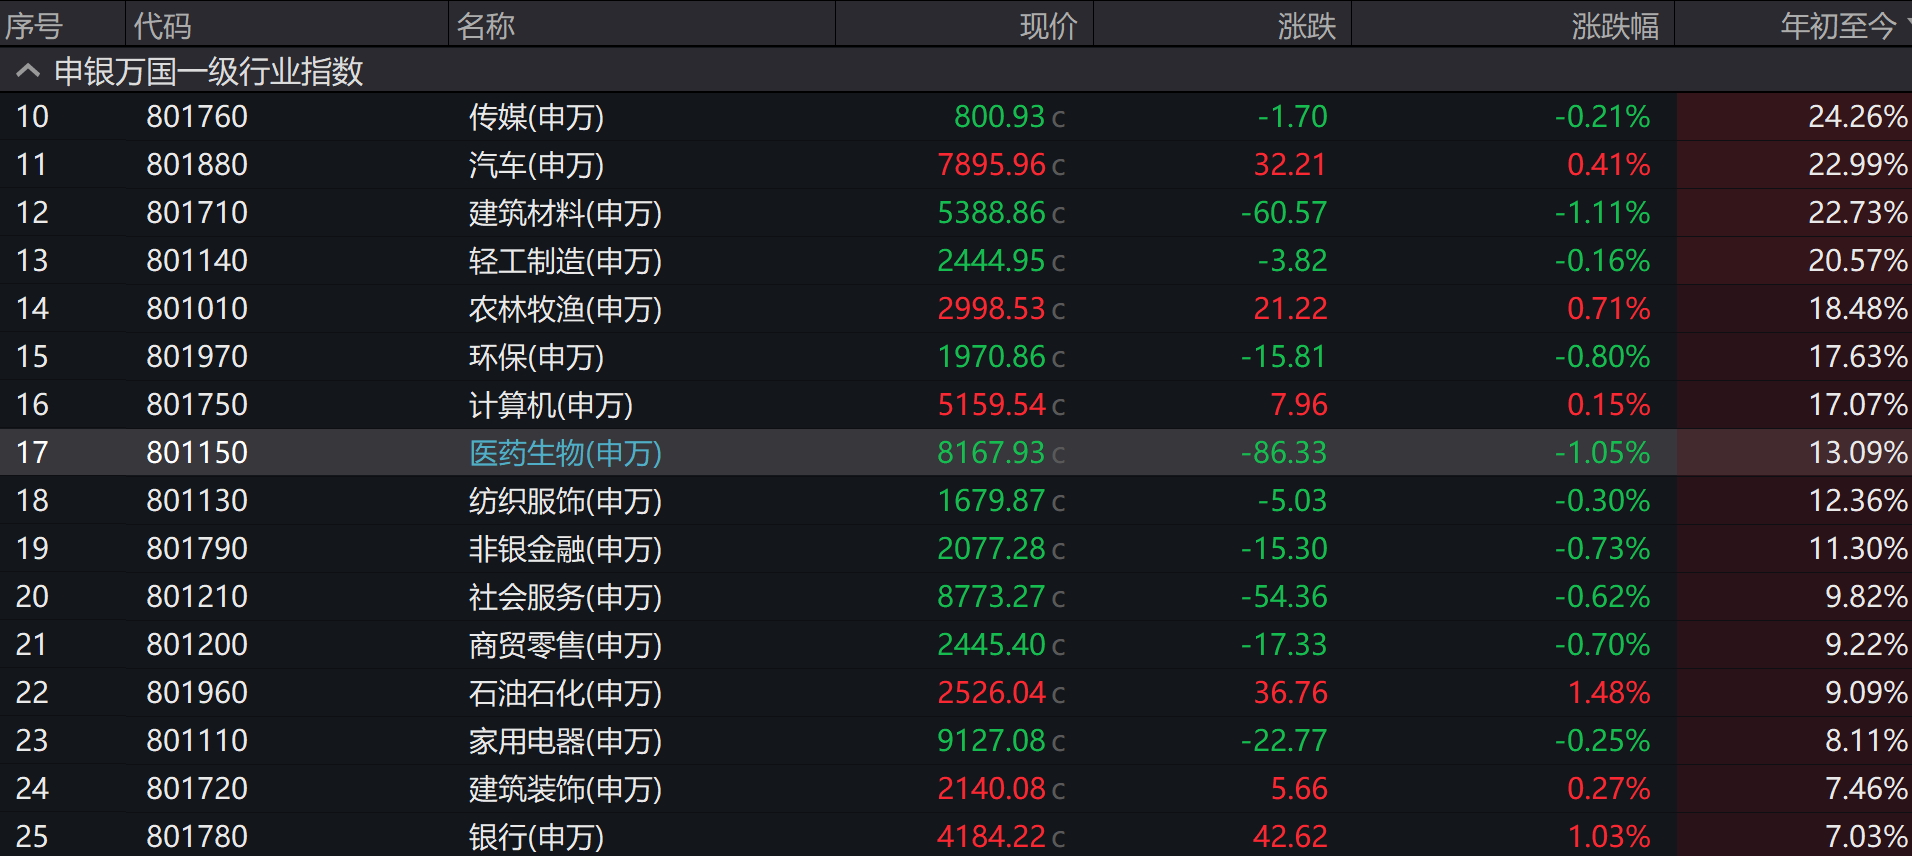Click the year-to-date value 24.26%

1858,117
